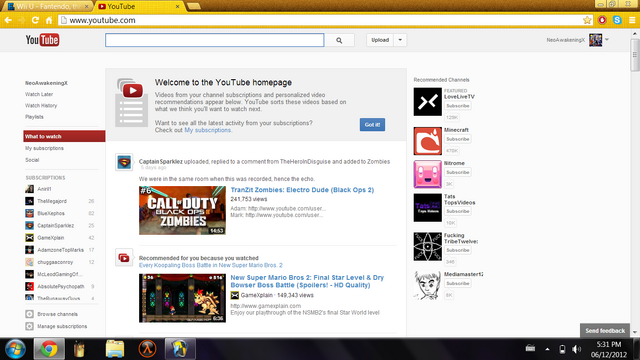The height and width of the screenshot is (360, 640).
Task: Open LoveLiveTV channel thumbnail
Action: [427, 102]
